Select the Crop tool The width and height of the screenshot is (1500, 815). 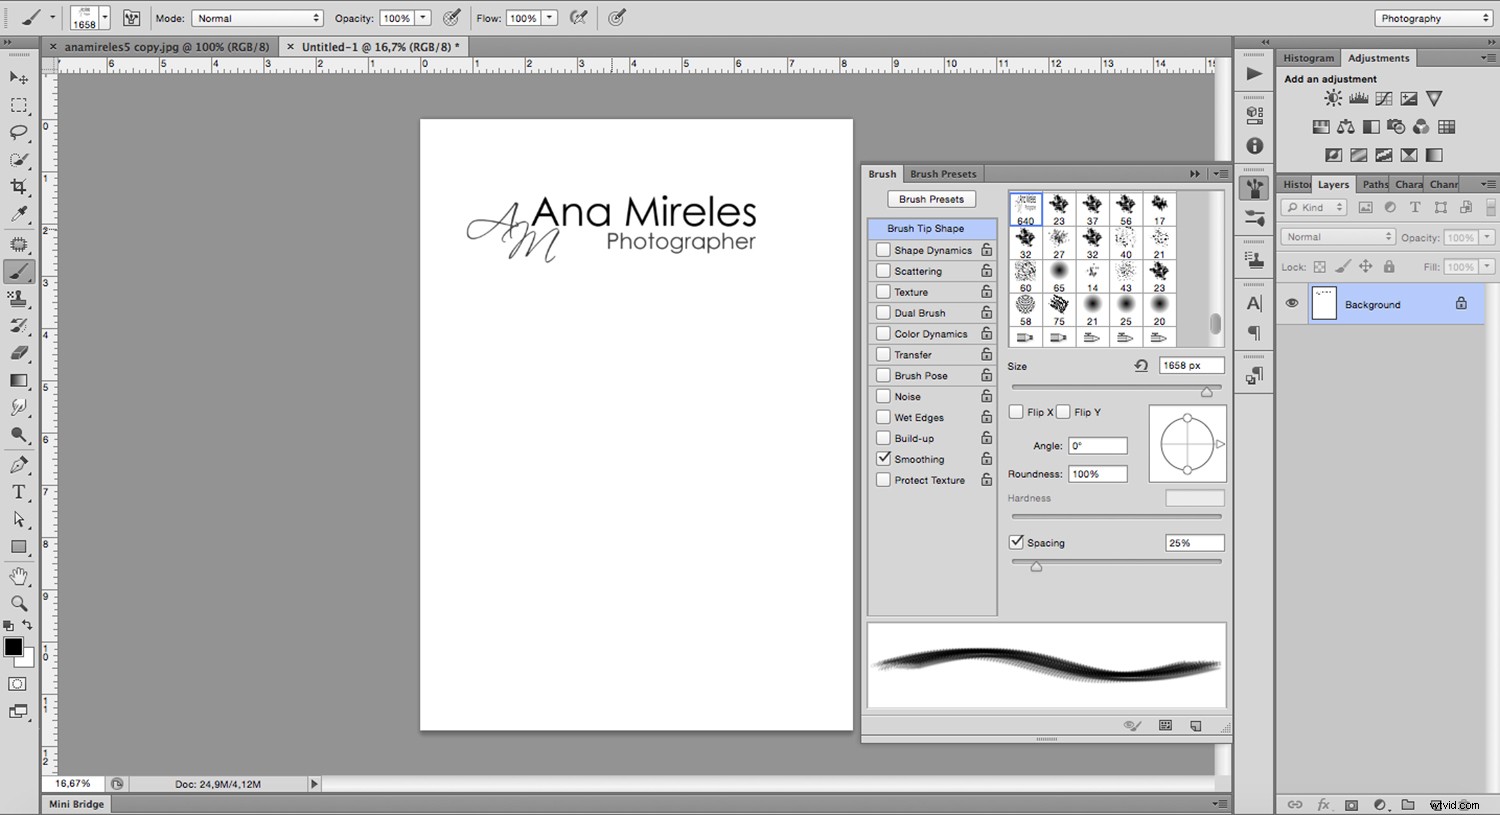click(x=18, y=186)
